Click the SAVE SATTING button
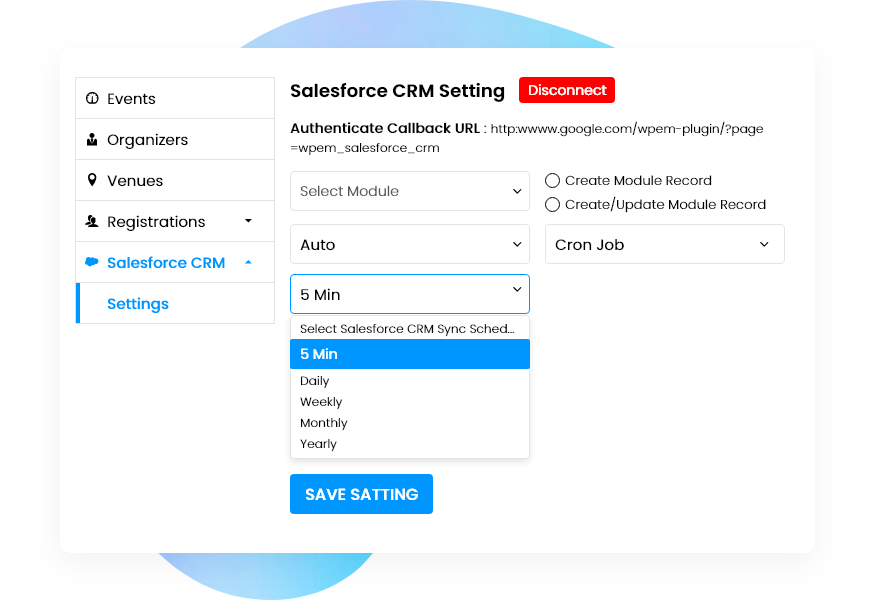 (361, 493)
